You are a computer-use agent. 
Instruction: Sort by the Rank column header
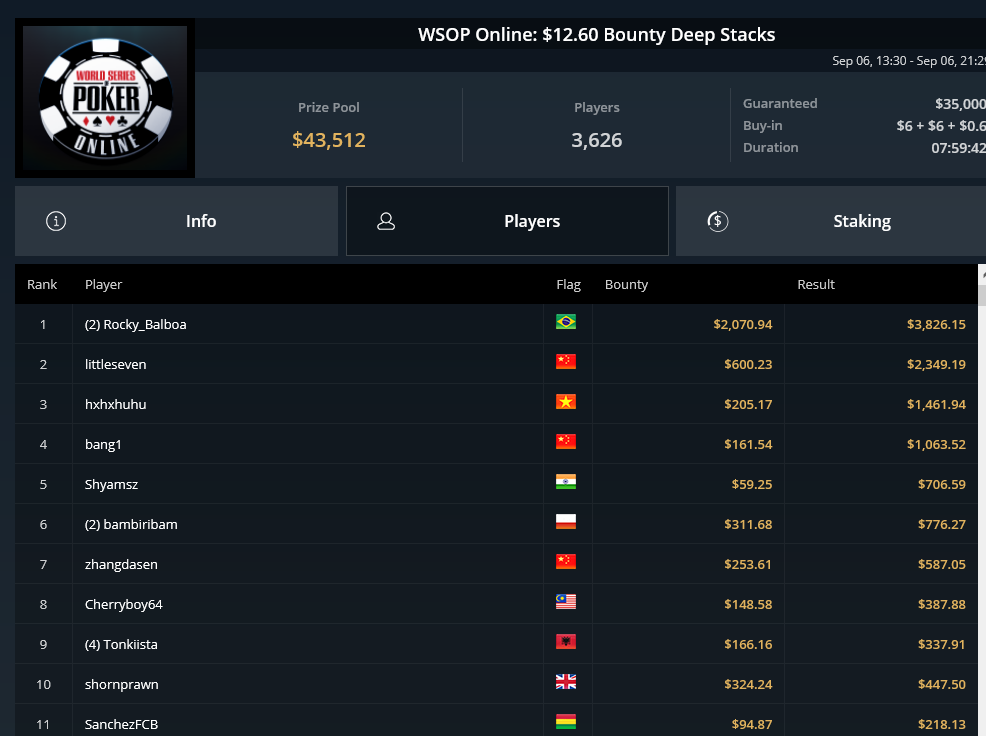point(42,284)
